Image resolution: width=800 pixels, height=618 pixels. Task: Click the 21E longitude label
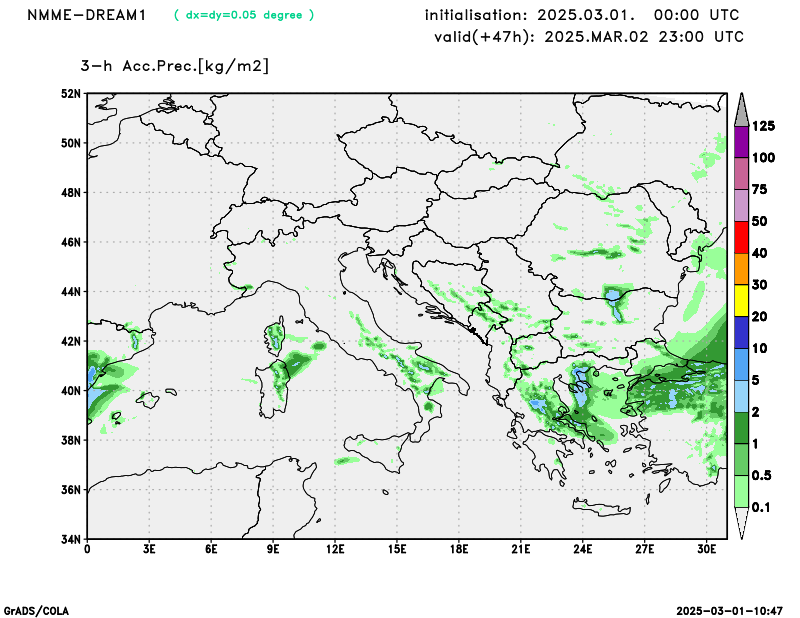521,550
